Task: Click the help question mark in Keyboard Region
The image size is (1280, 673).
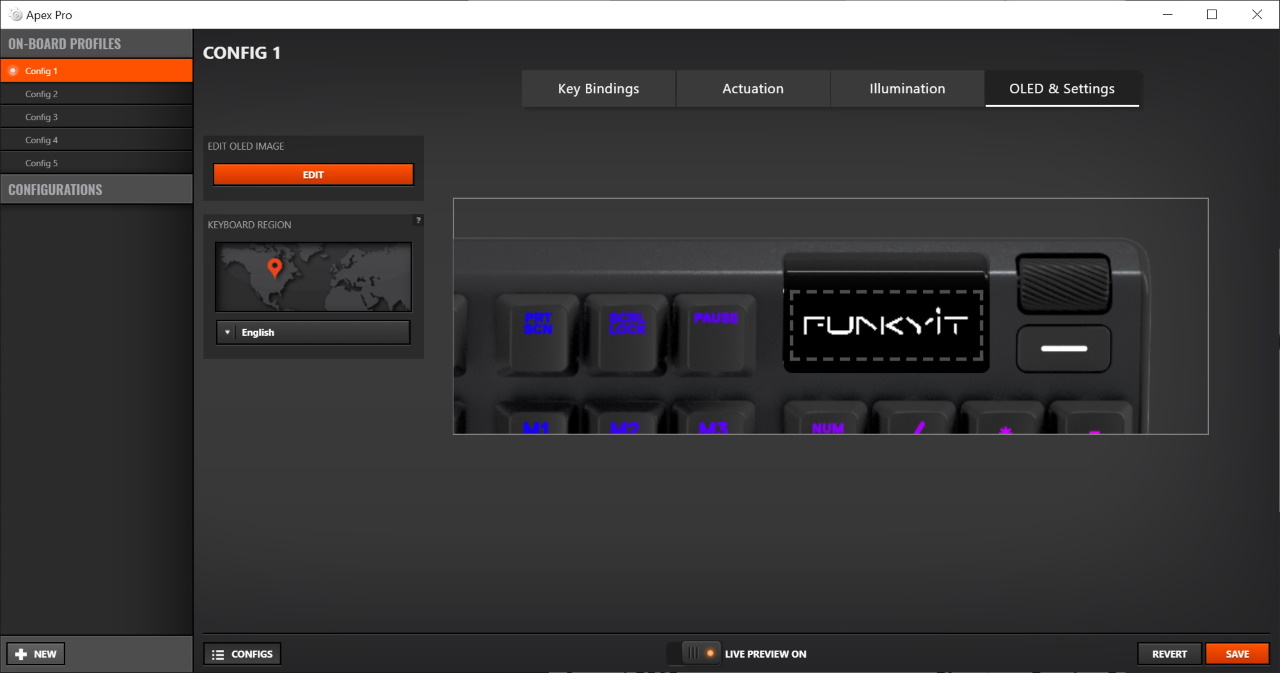Action: tap(418, 220)
